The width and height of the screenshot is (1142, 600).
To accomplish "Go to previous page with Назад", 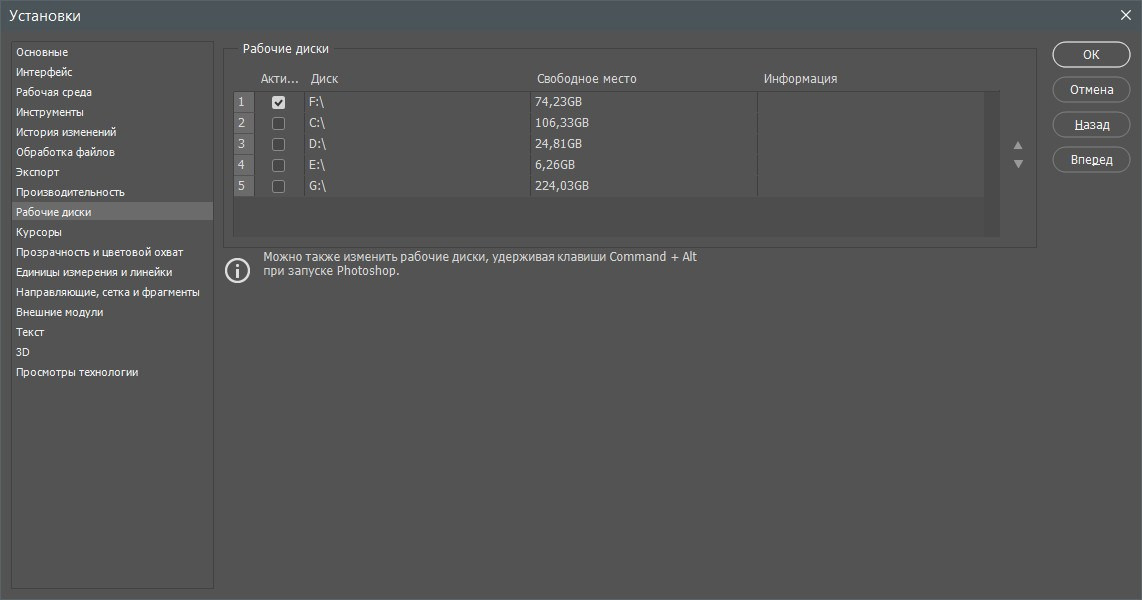I will coord(1091,125).
